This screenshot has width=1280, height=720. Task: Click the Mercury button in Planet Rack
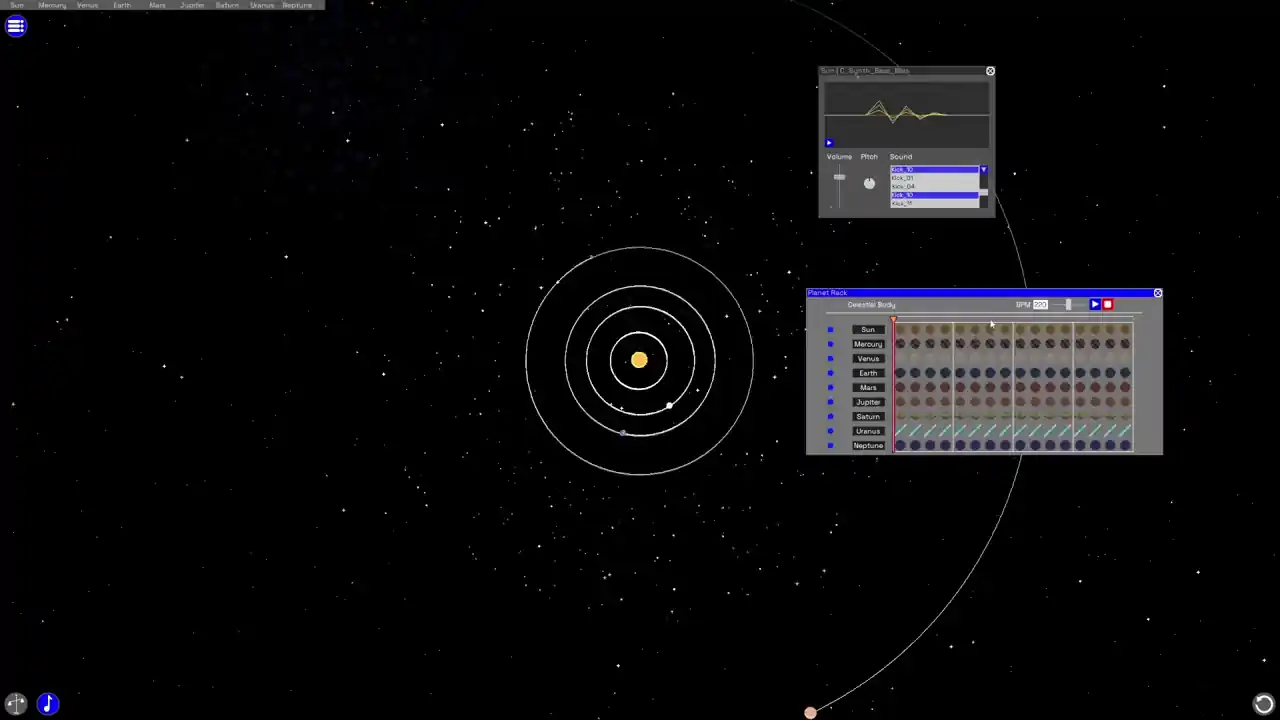pos(868,344)
